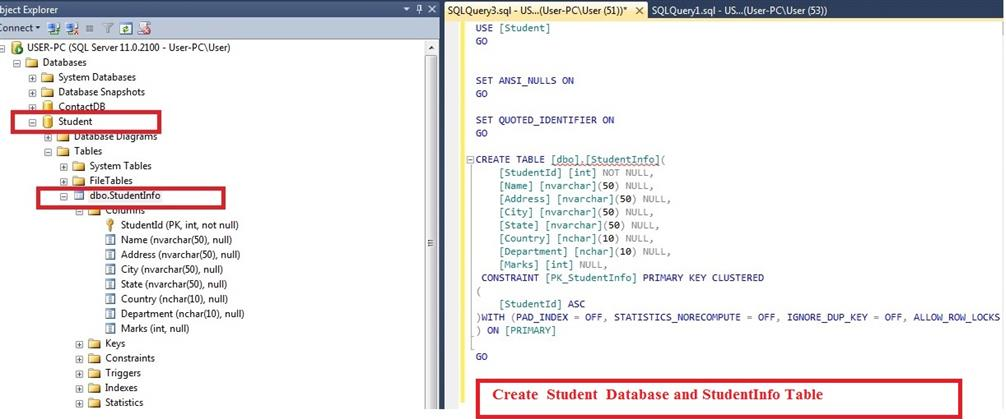Expand the Keys folder

point(80,344)
